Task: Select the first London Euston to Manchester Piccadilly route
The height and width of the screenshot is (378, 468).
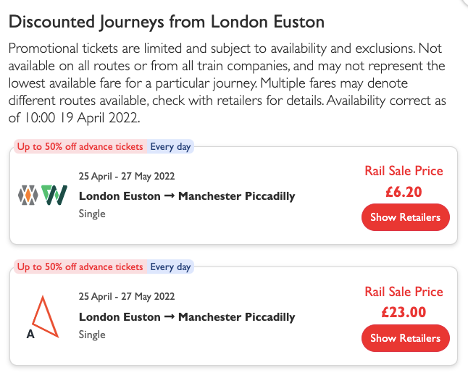Action: [x=187, y=196]
